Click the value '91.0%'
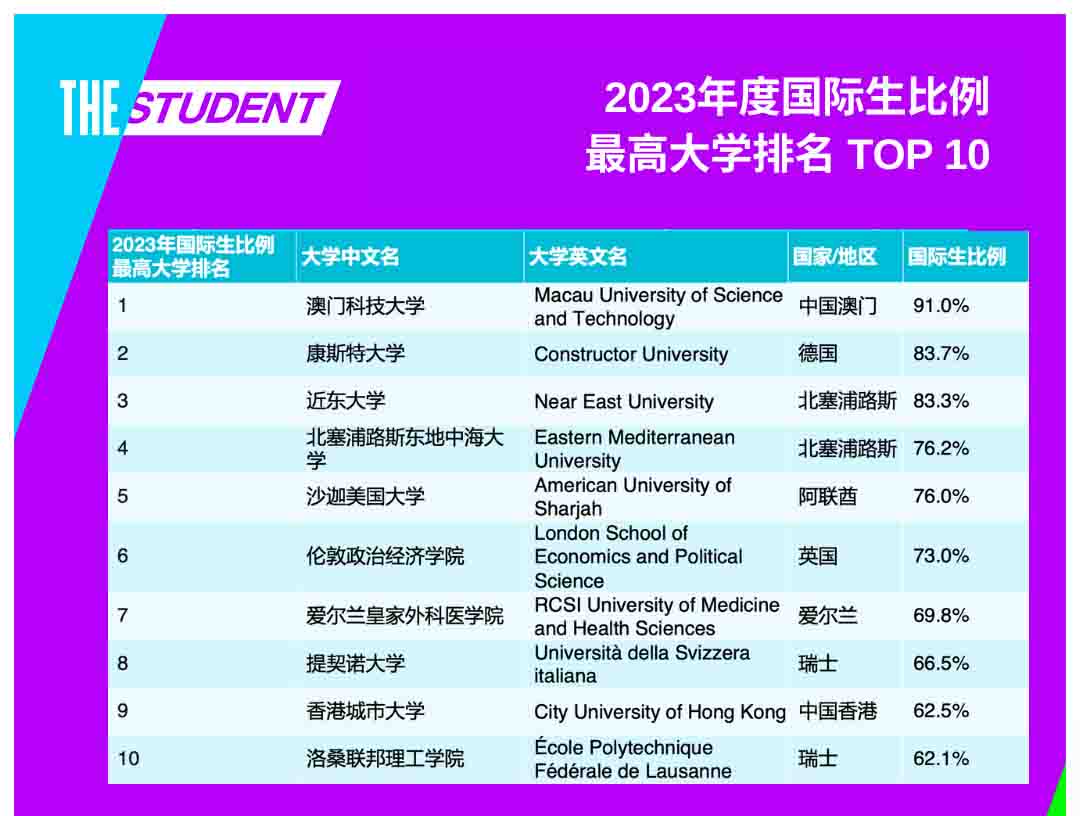1080x816 pixels. coord(941,306)
